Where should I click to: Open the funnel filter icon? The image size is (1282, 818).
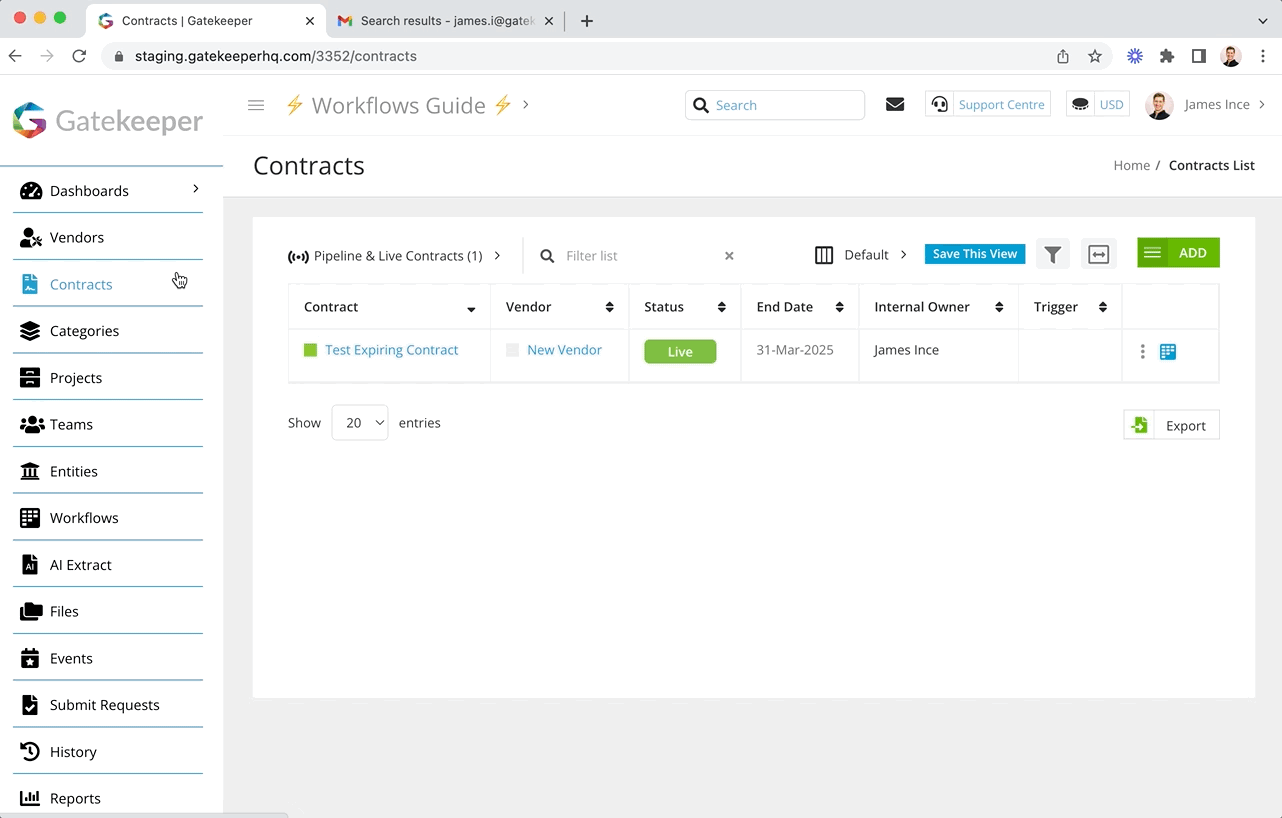pyautogui.click(x=1053, y=255)
